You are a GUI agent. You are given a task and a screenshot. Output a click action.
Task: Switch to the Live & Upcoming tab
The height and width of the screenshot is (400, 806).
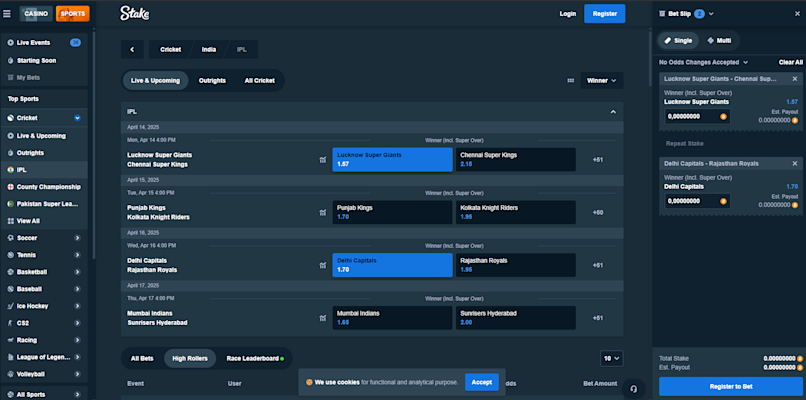point(155,81)
